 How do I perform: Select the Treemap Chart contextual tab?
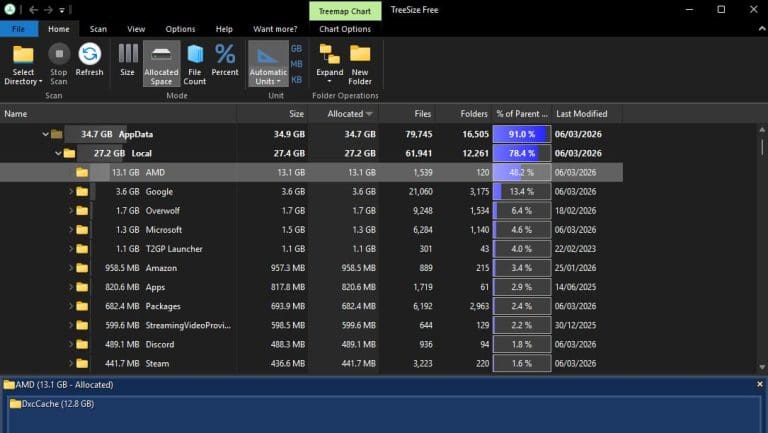point(345,11)
